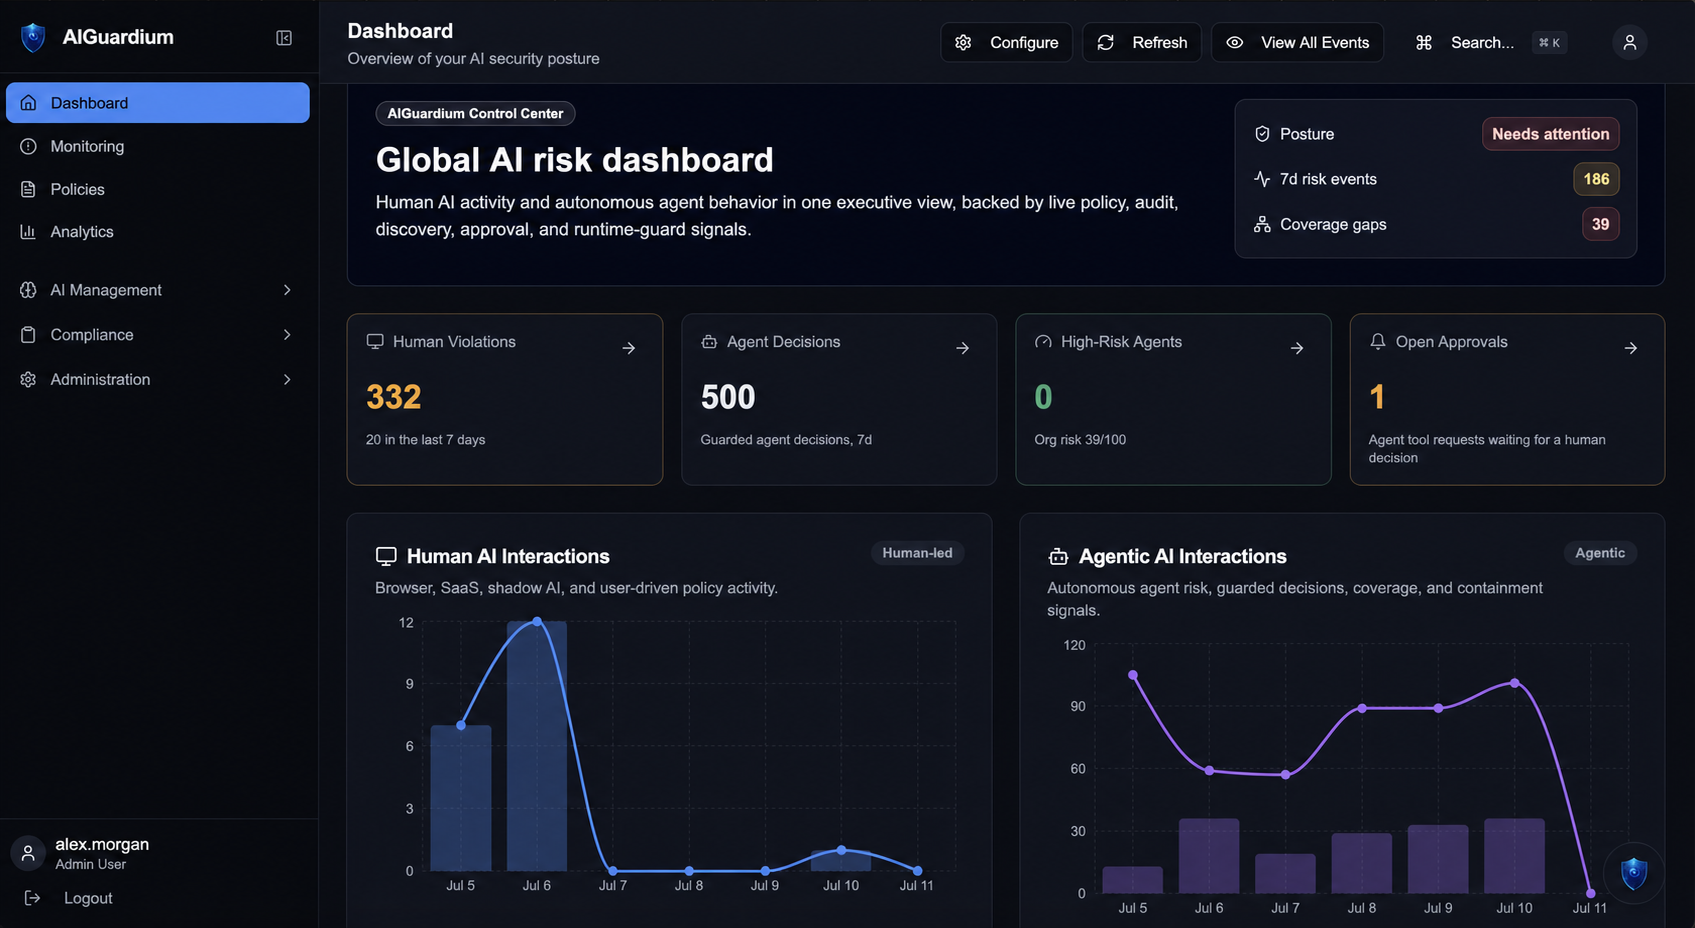Screen dimensions: 1695x928
Task: Click the View All Events button
Action: click(1298, 43)
